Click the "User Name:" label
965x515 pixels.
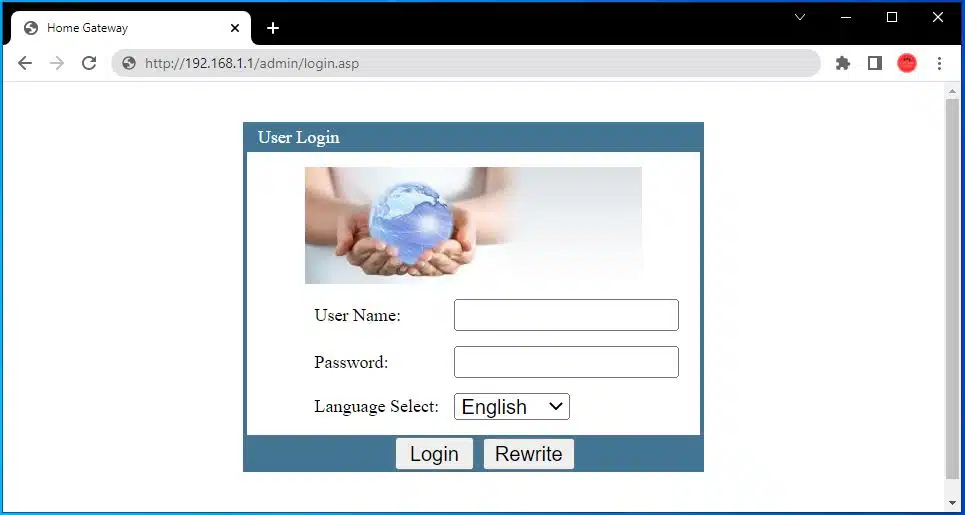[x=358, y=316]
